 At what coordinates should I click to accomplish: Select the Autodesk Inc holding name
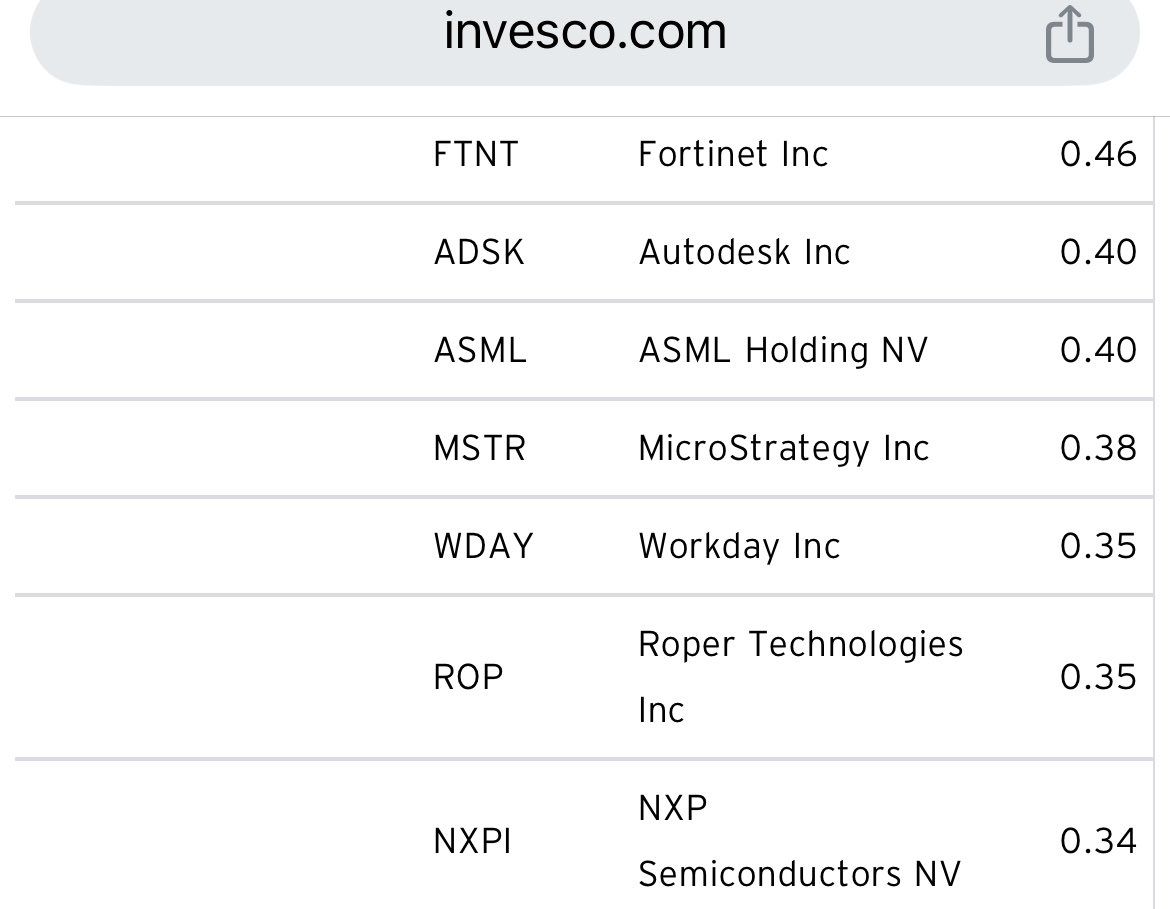(744, 252)
